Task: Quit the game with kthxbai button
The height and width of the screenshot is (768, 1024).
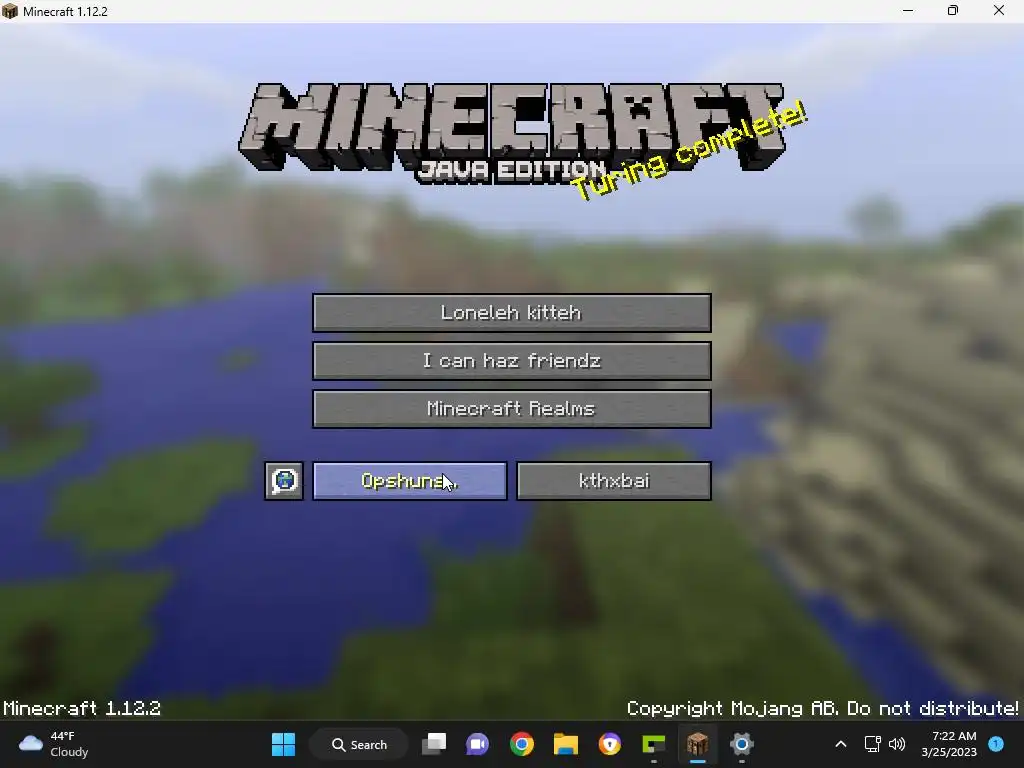Action: (x=614, y=481)
